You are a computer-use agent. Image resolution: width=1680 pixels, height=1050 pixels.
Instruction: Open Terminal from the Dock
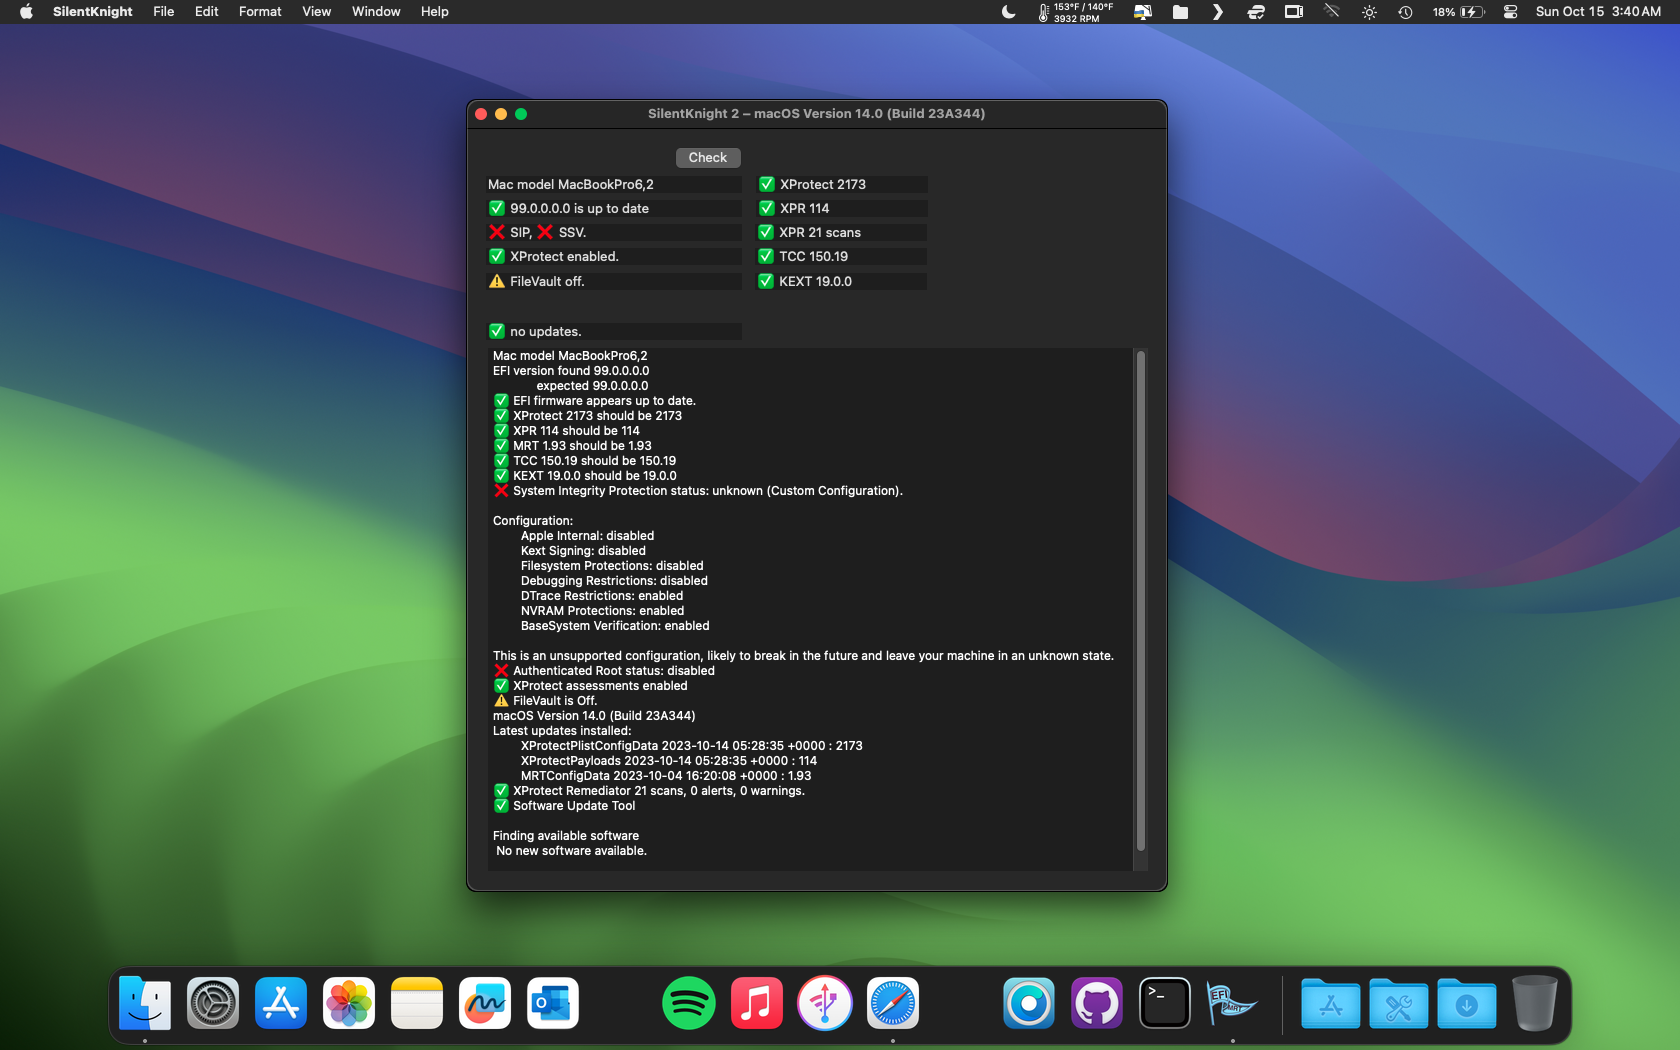click(1165, 1003)
